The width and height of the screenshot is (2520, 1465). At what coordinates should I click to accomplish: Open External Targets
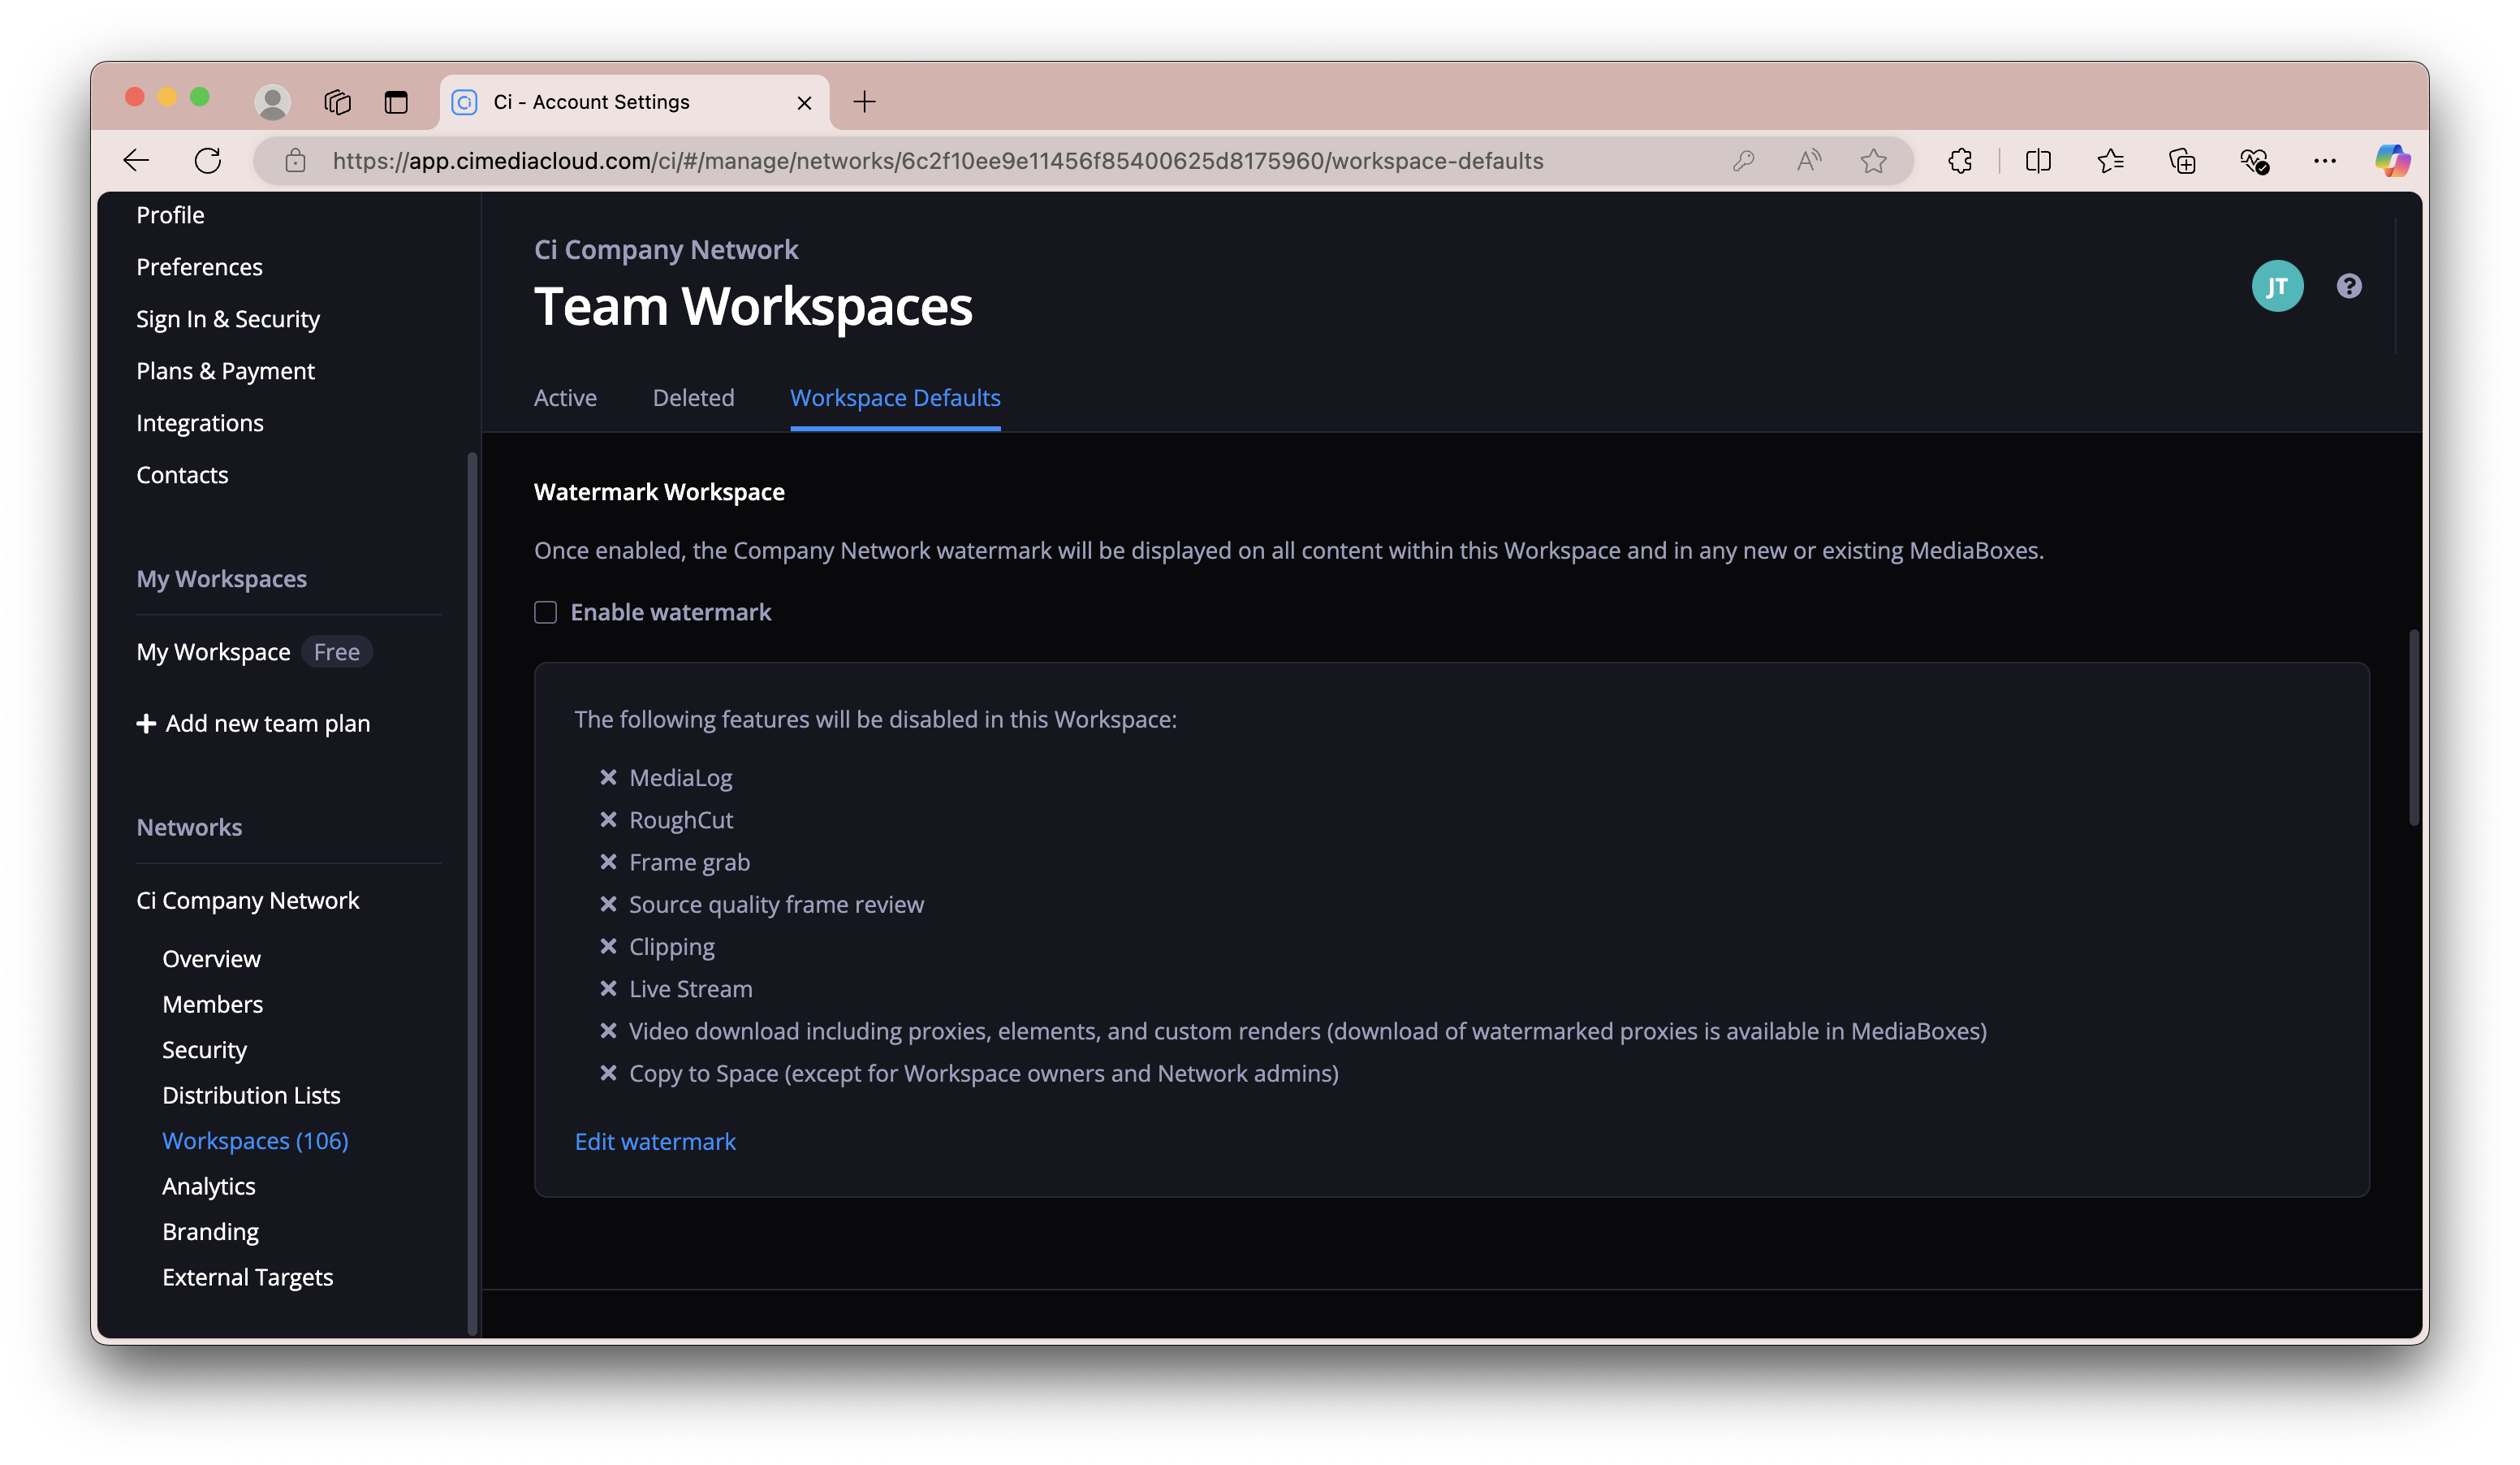[247, 1277]
